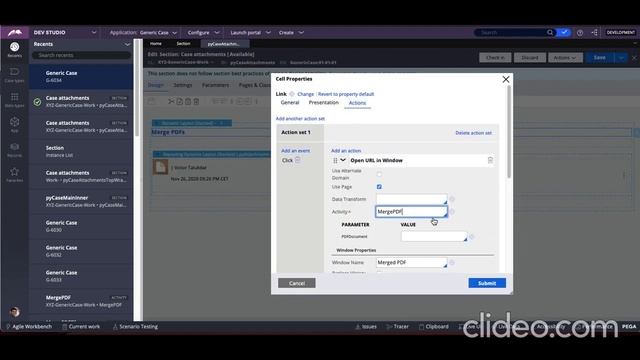The image size is (640, 360).
Task: Click the operator avatar at bottom left
Action: pyautogui.click(x=15, y=312)
